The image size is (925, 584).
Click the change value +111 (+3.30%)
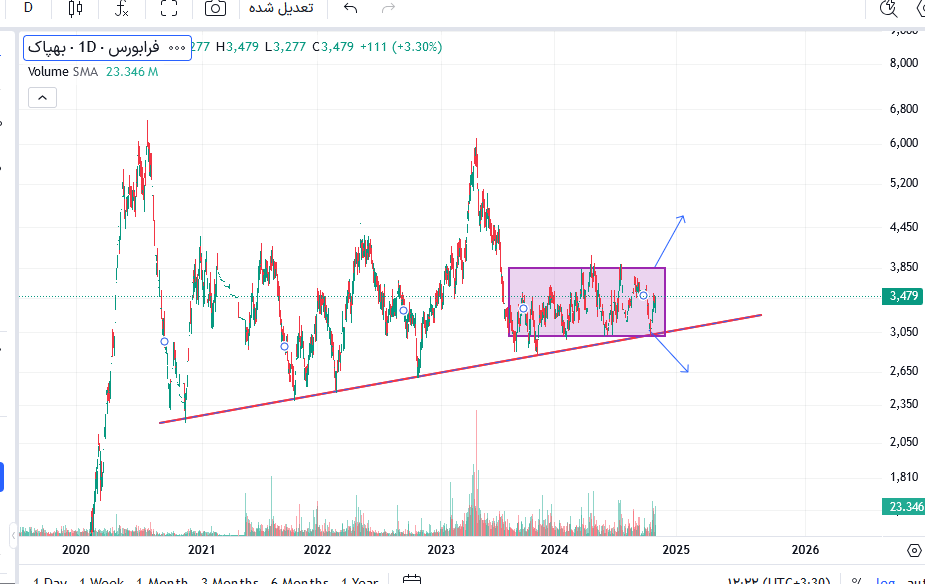click(x=401, y=47)
